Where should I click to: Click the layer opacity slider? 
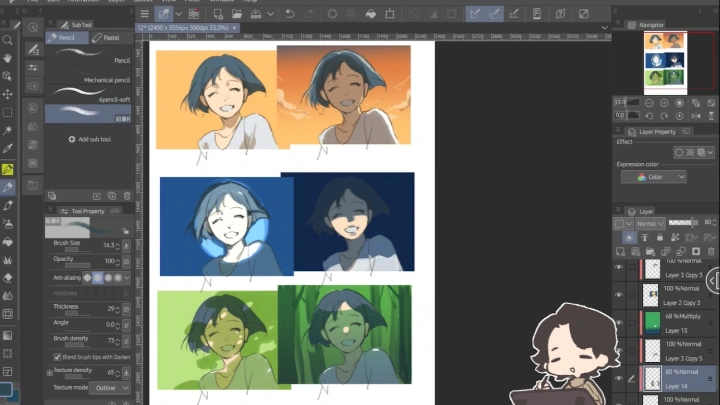[x=683, y=223]
